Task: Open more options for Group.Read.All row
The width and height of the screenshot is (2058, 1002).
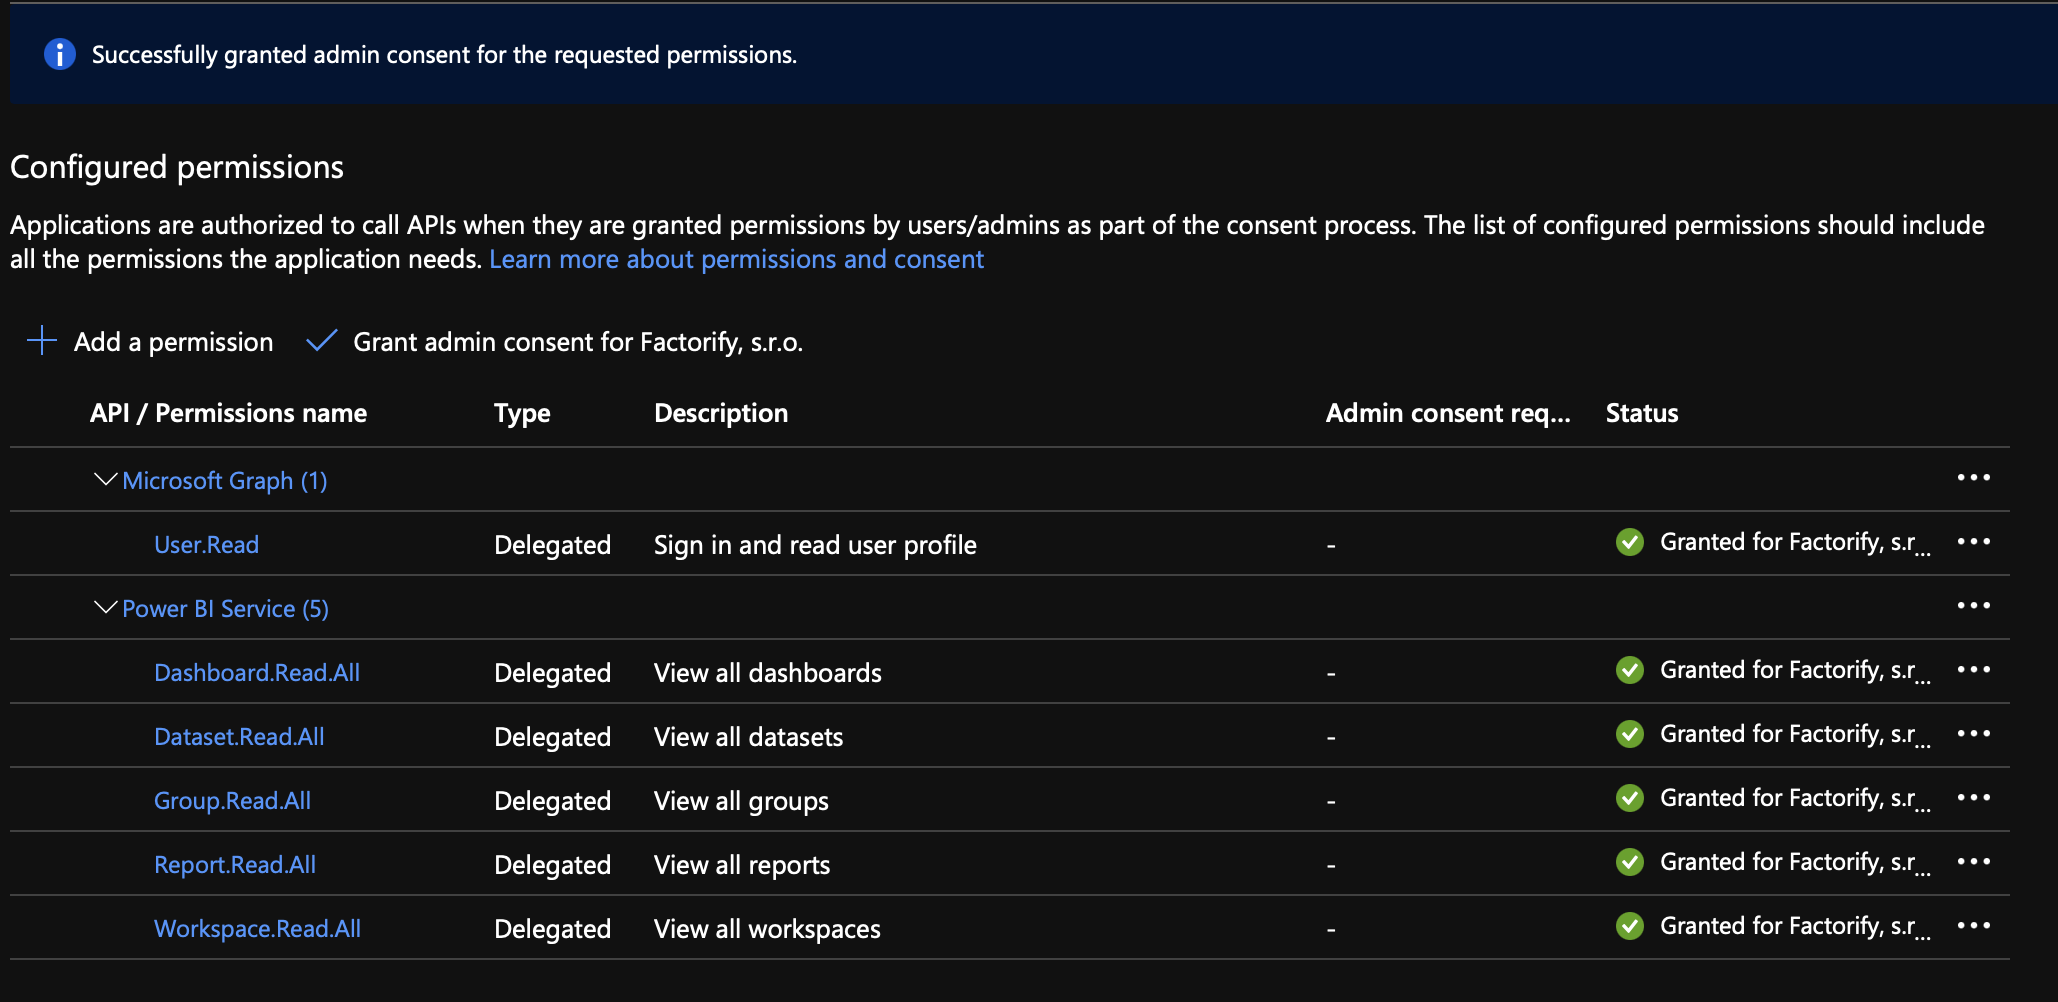Action: [1974, 798]
